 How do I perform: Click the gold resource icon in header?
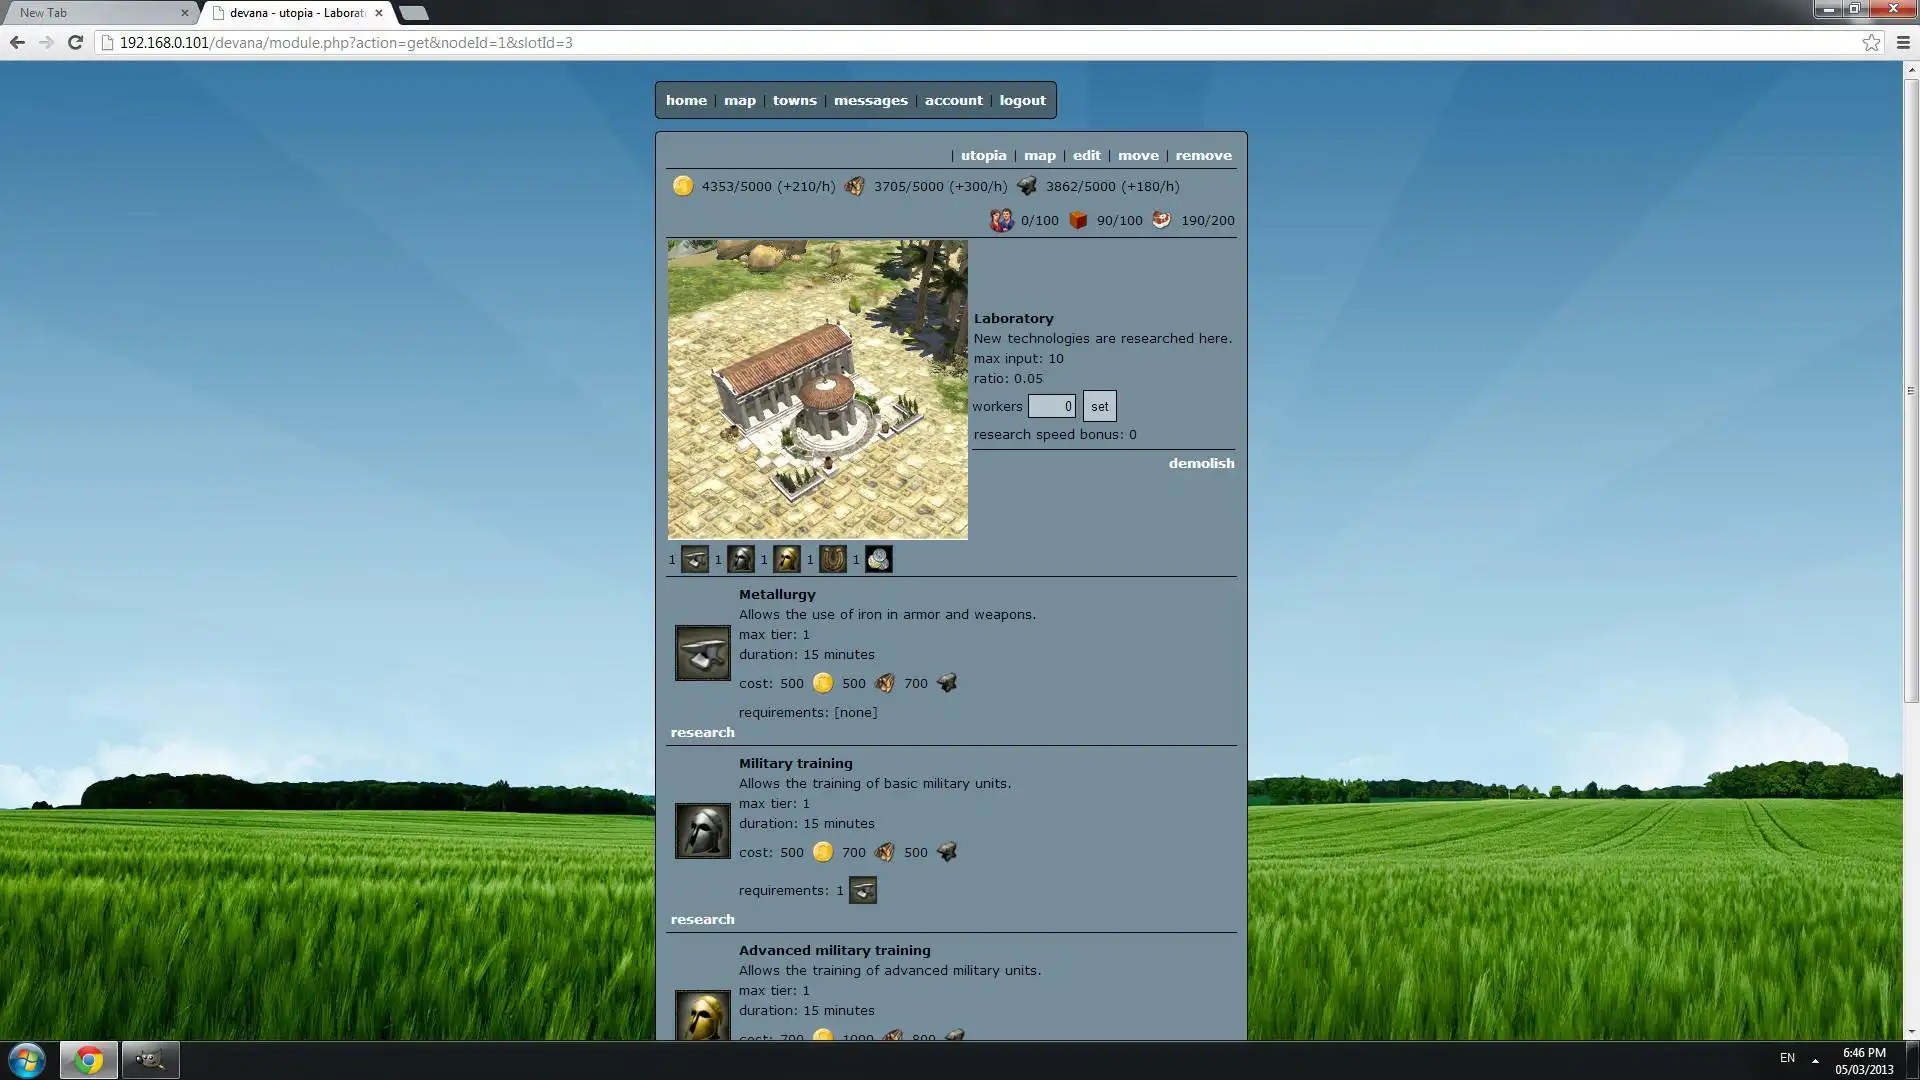pyautogui.click(x=683, y=186)
